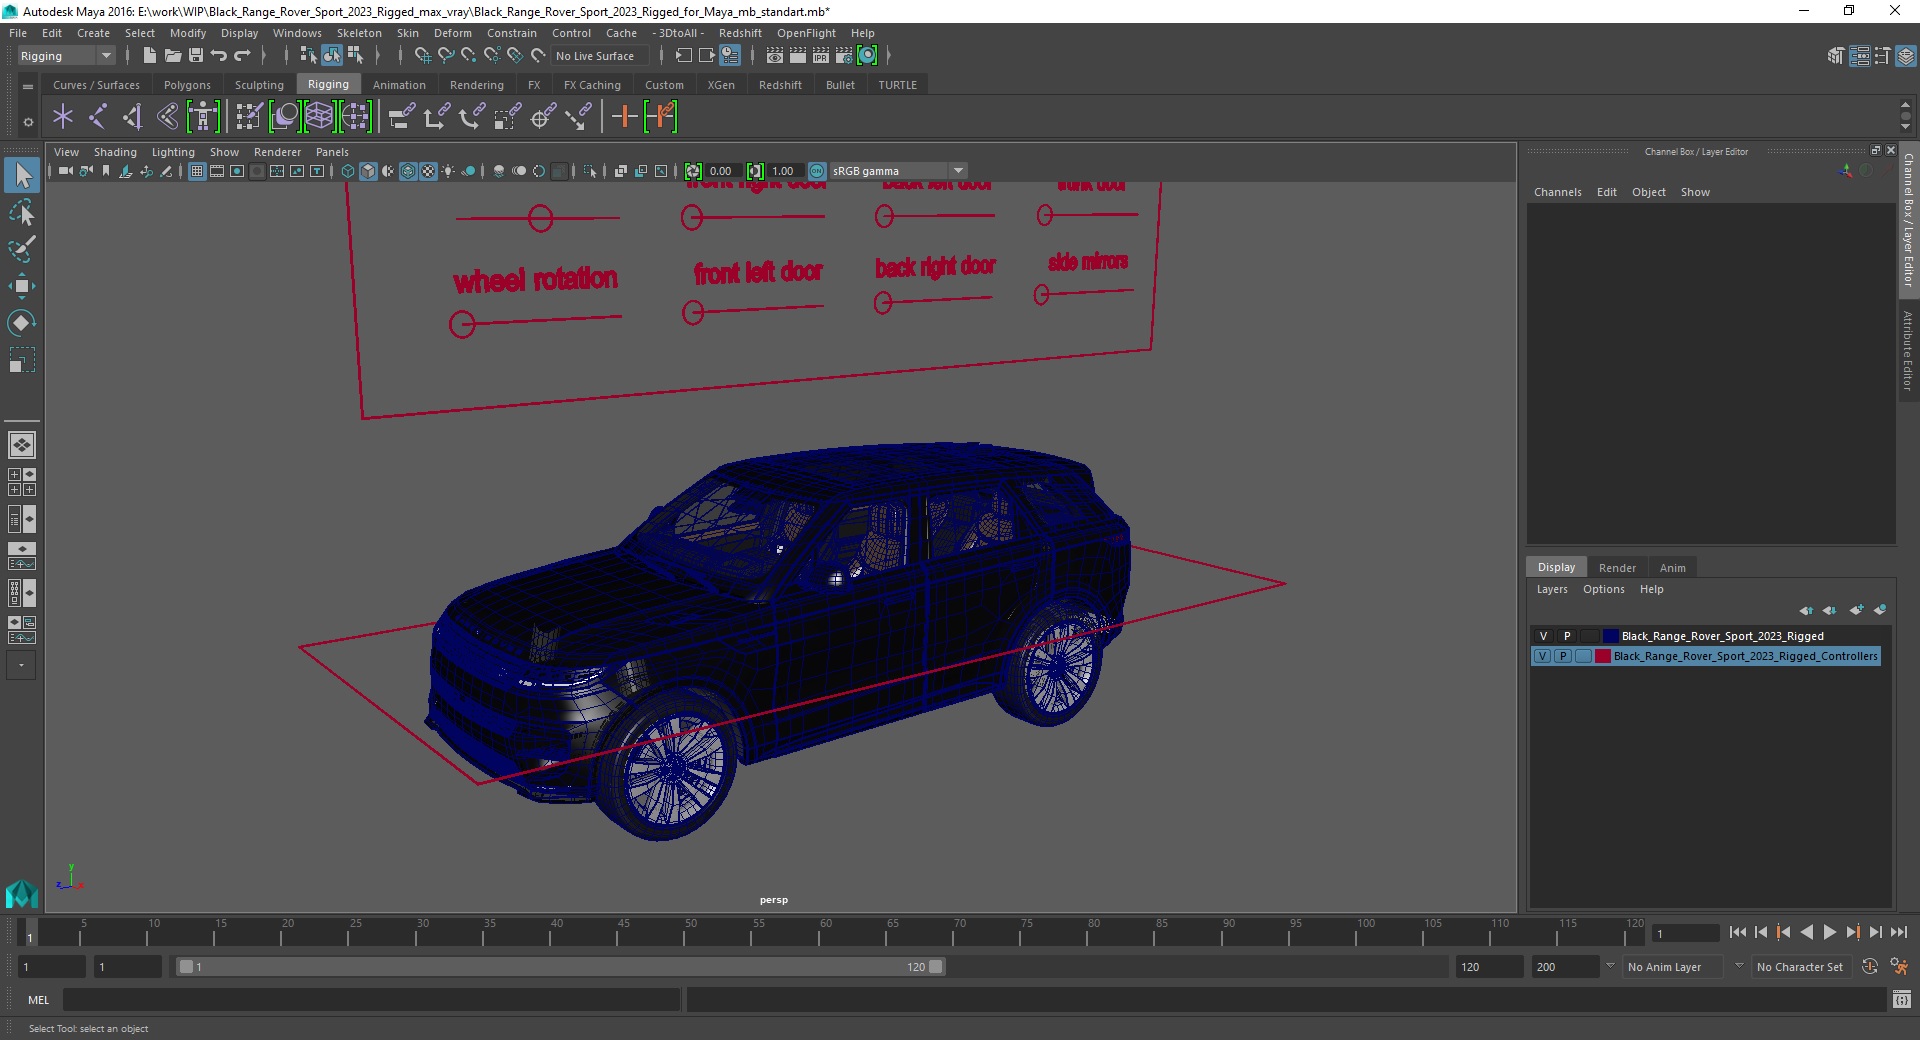Toggle wireframe on shaded in viewport toolbar
Image resolution: width=1920 pixels, height=1040 pixels.
[x=408, y=171]
